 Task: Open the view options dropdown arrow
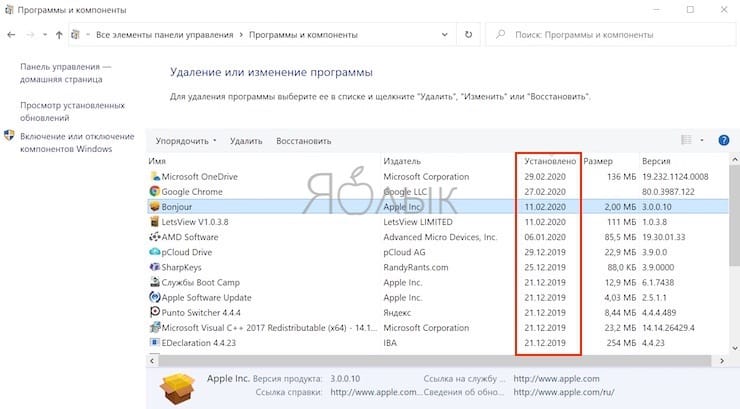(x=702, y=140)
